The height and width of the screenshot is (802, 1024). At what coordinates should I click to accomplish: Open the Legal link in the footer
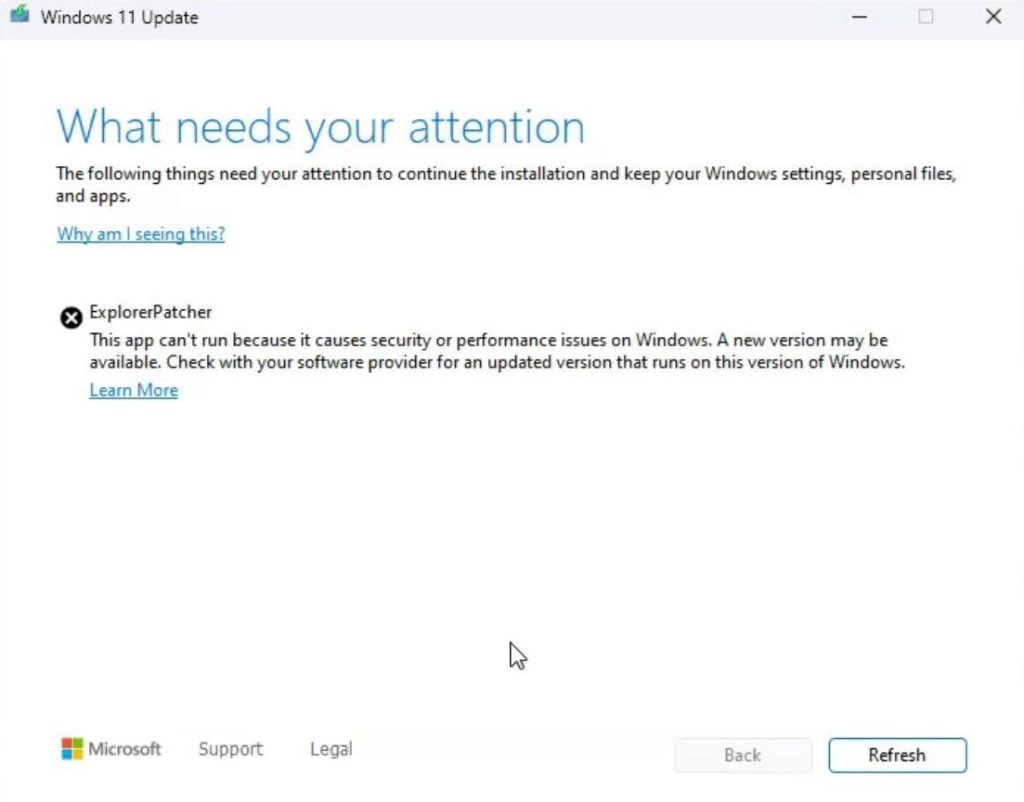pos(331,749)
